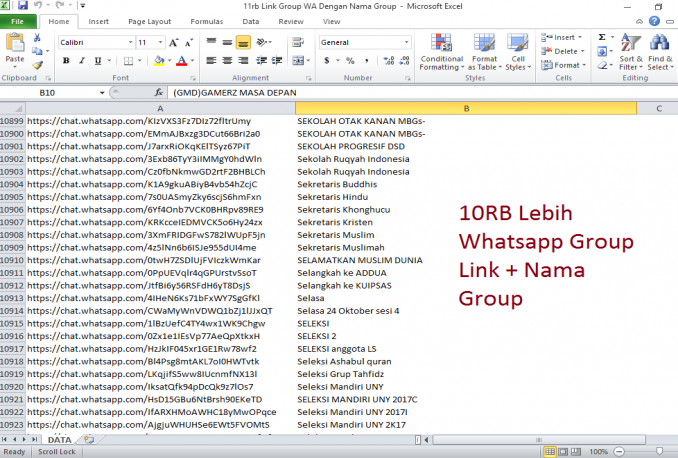678x458 pixels.
Task: Open Cell Styles gallery
Action: tap(516, 52)
